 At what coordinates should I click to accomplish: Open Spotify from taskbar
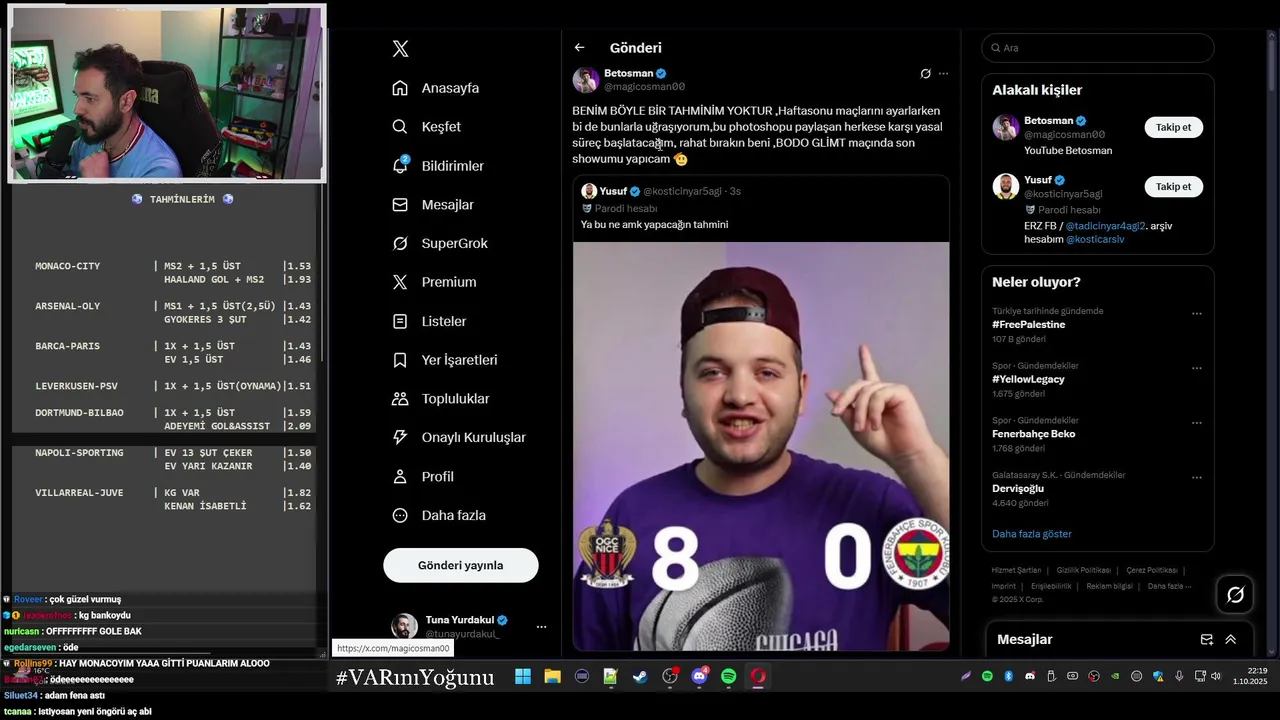coord(729,677)
